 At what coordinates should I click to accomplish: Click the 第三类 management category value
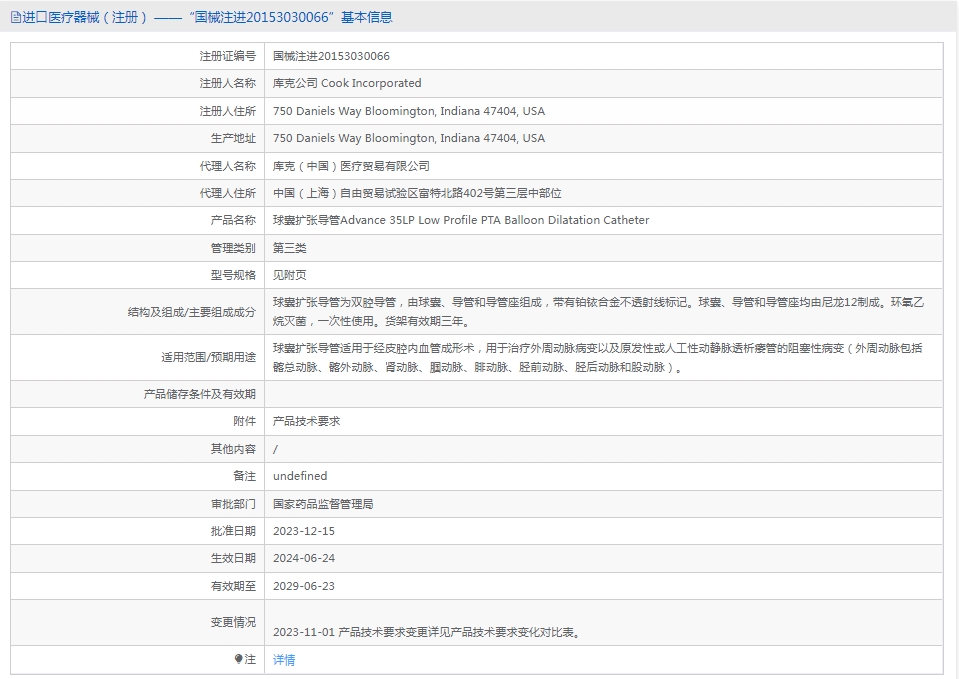(290, 248)
